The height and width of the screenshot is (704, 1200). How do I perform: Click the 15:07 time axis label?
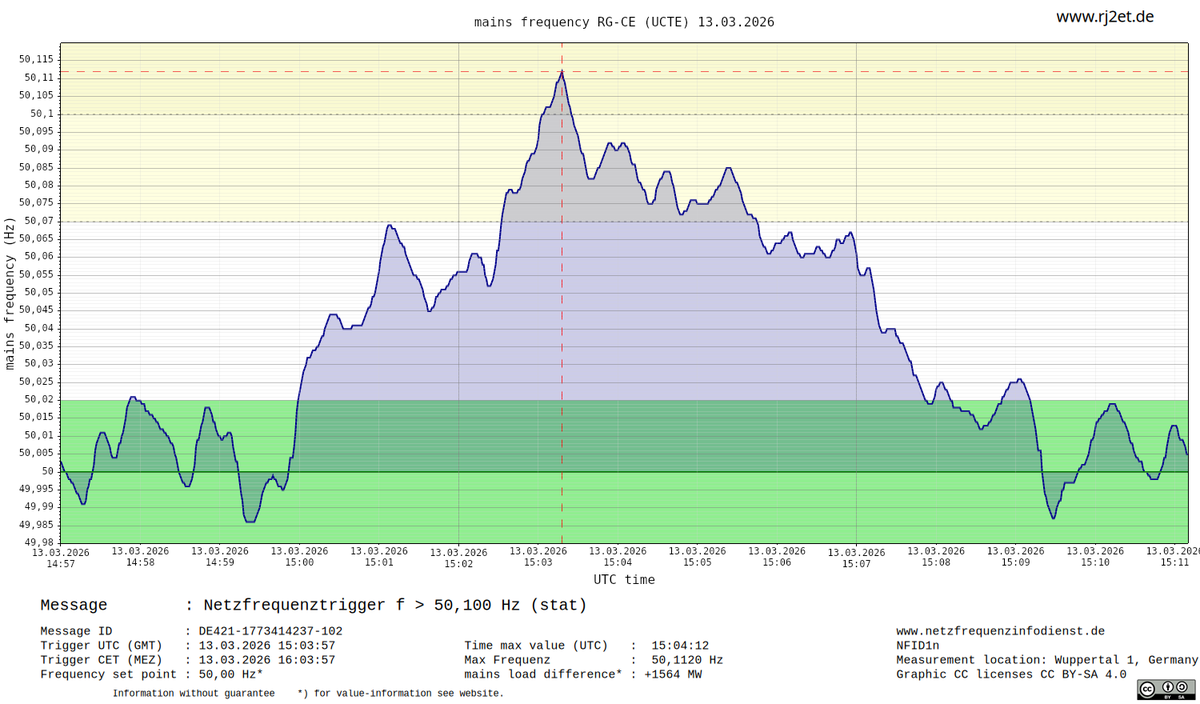point(857,557)
